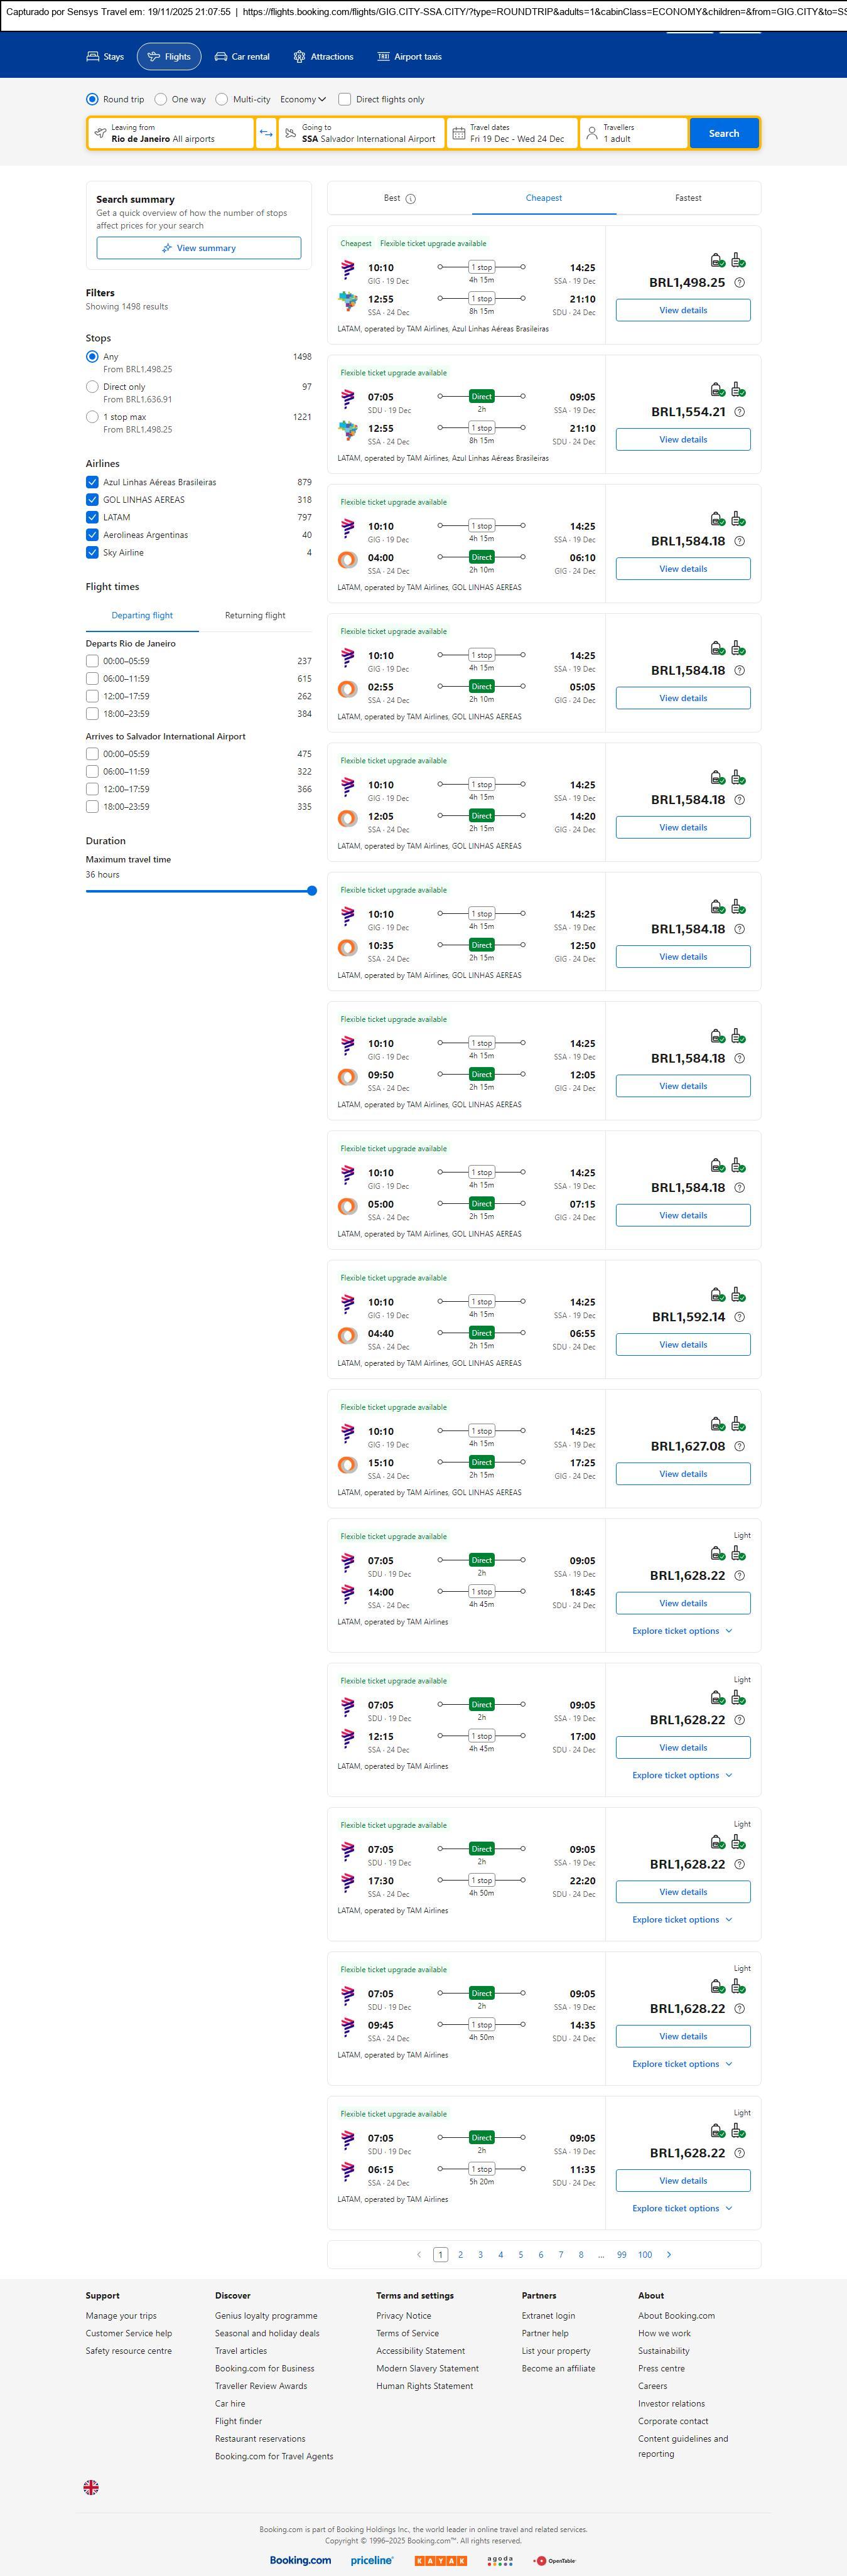
Task: Click the Attractions icon in top navigation
Action: point(299,57)
